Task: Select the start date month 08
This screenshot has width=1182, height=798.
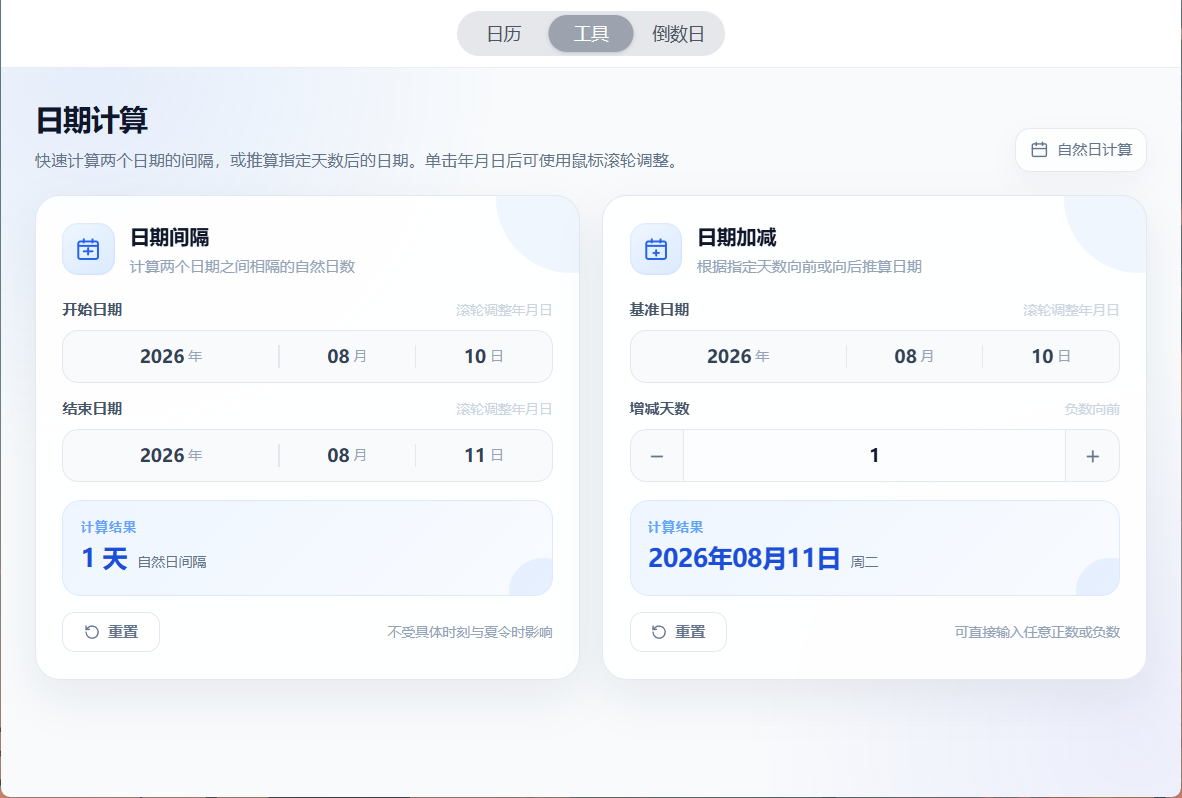Action: pos(347,356)
